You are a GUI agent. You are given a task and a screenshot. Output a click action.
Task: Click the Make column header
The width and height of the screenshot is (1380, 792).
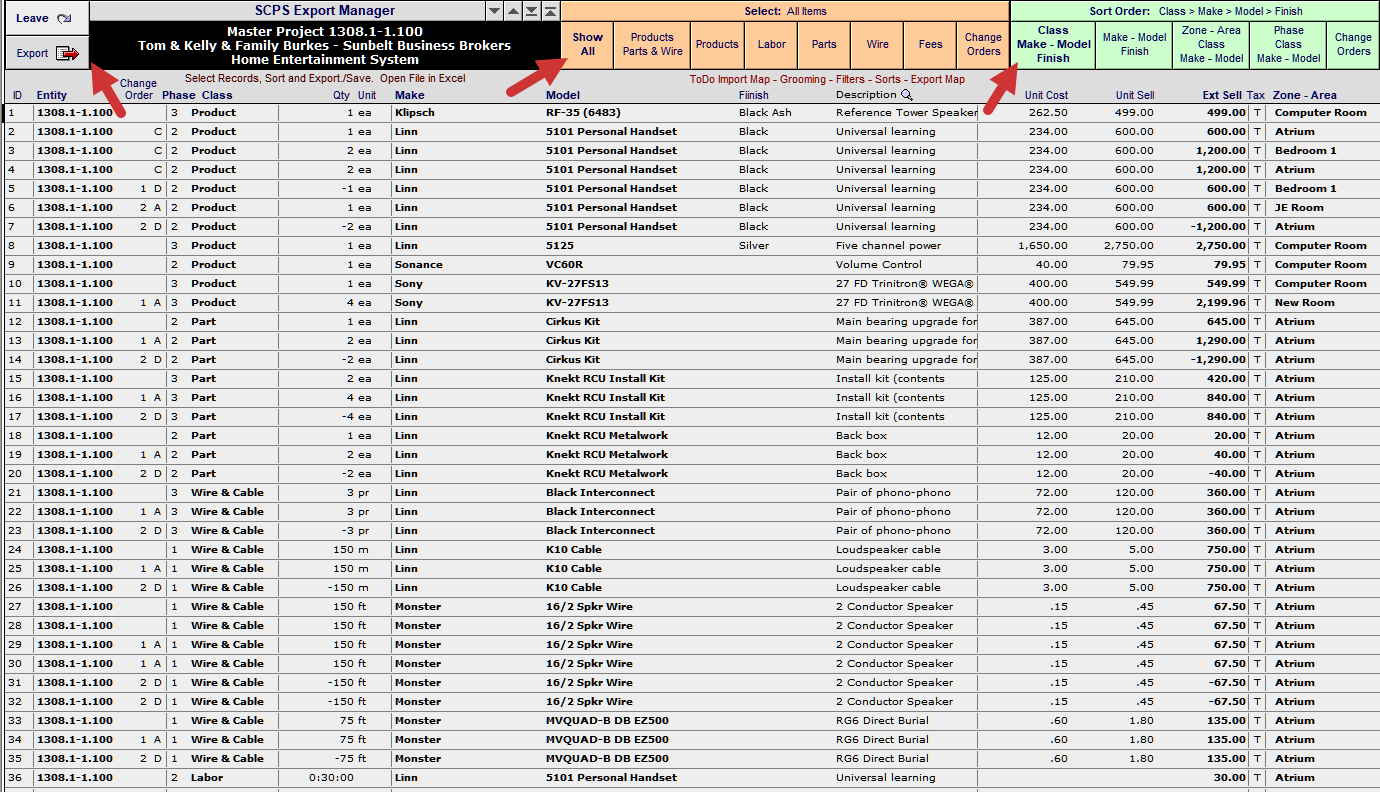click(x=409, y=96)
